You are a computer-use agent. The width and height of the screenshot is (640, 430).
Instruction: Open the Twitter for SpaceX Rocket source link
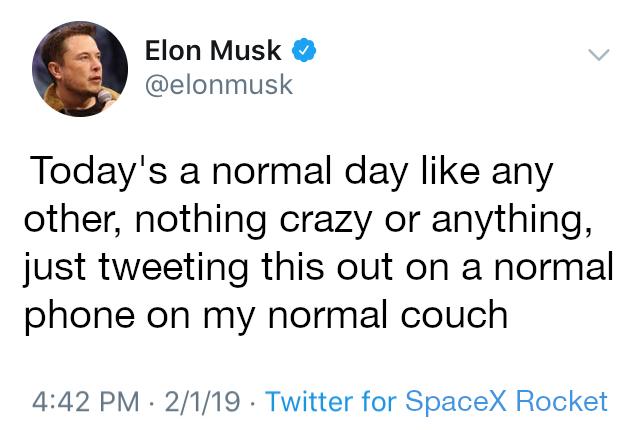point(436,401)
